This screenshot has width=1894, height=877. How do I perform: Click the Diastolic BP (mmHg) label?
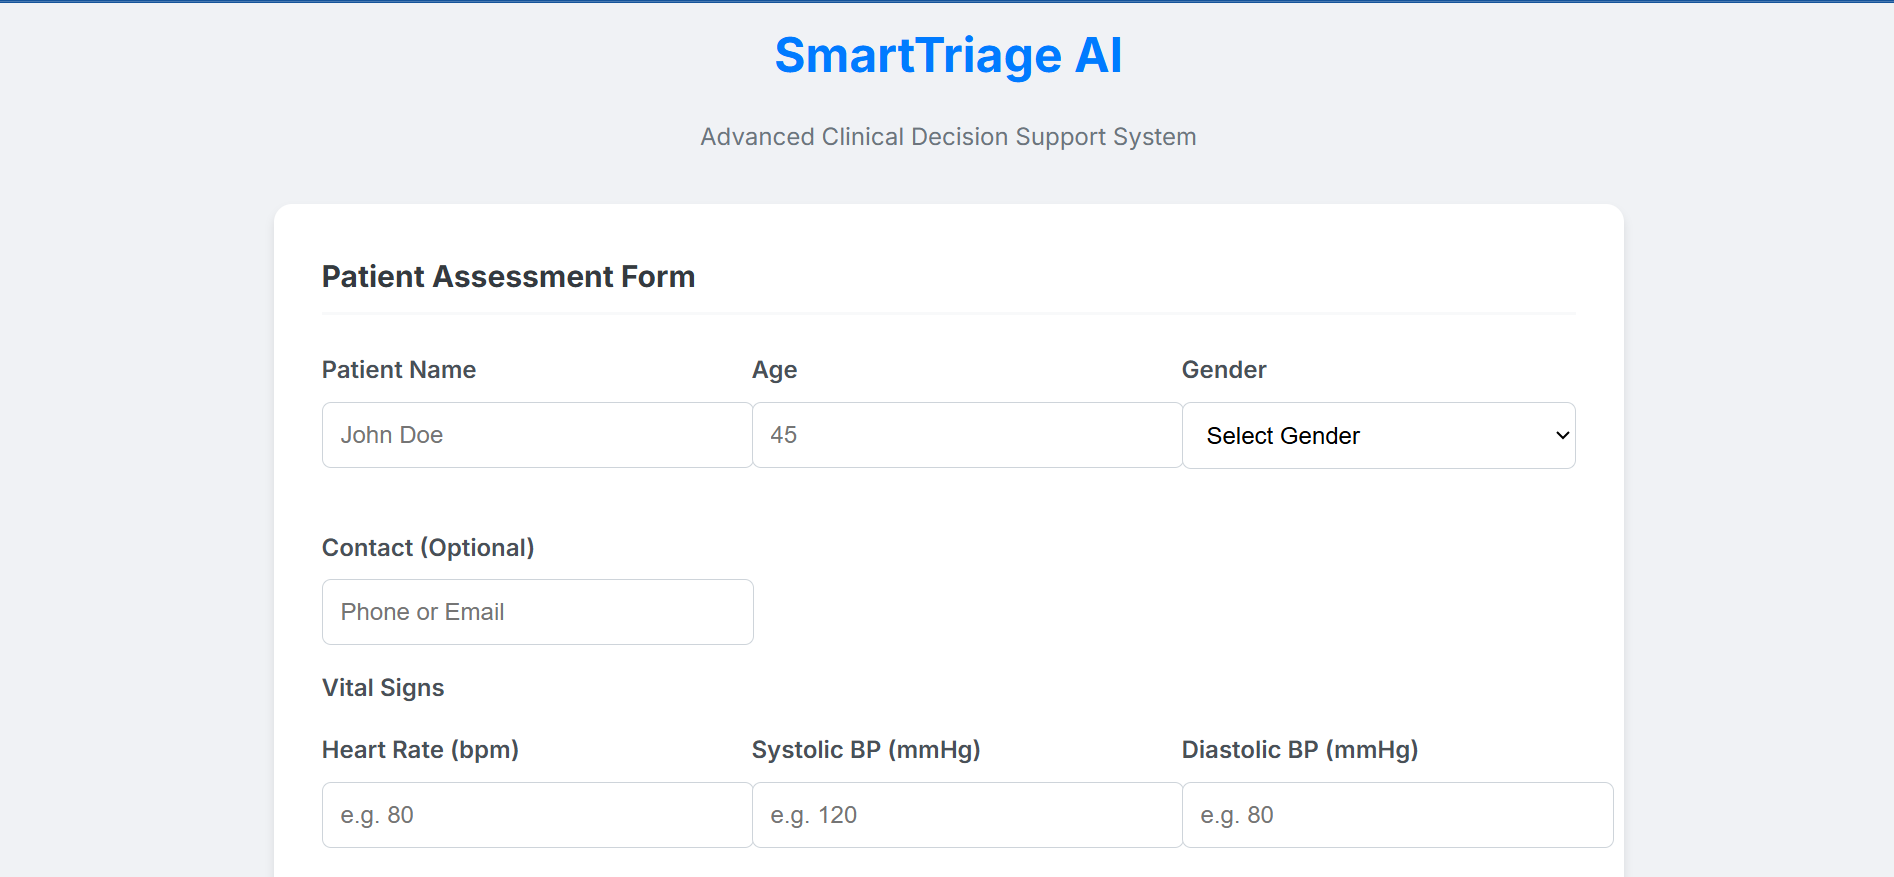(x=1300, y=750)
